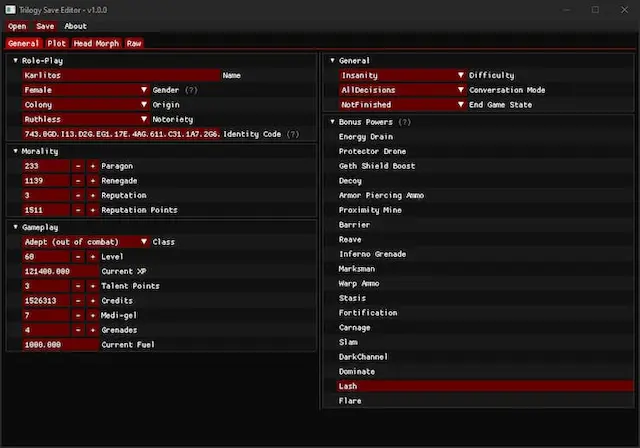Increase Grenades with the plus button
Image resolution: width=640 pixels, height=448 pixels.
tap(93, 330)
